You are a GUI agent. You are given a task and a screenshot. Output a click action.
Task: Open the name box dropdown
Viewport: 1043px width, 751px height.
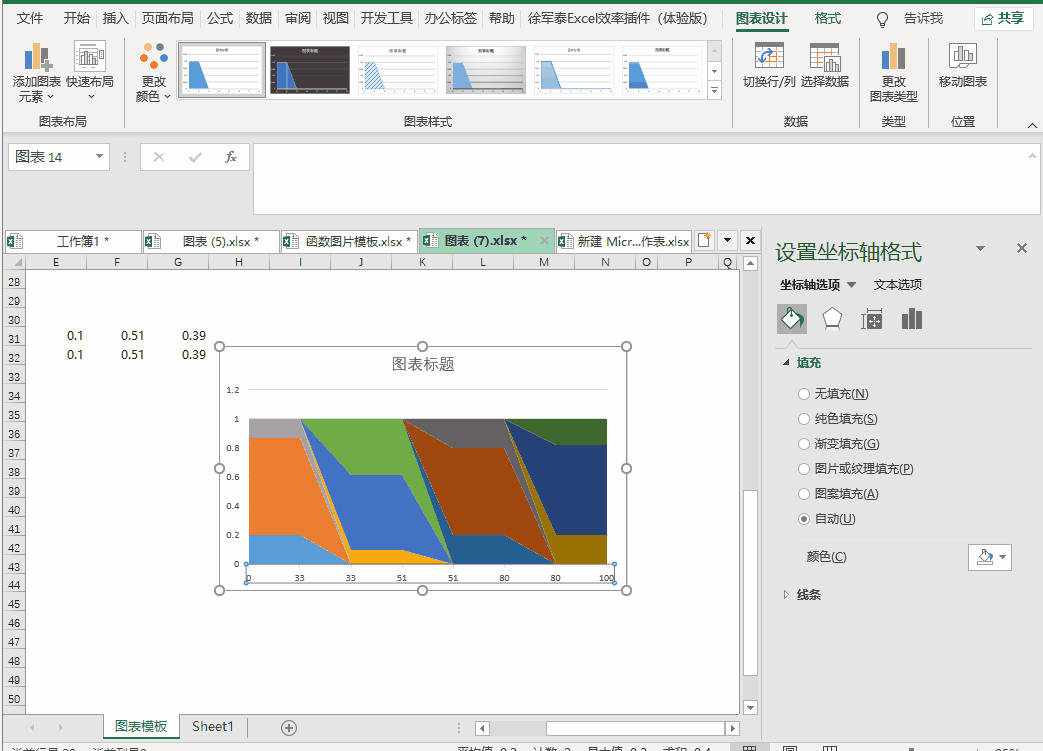pos(99,156)
